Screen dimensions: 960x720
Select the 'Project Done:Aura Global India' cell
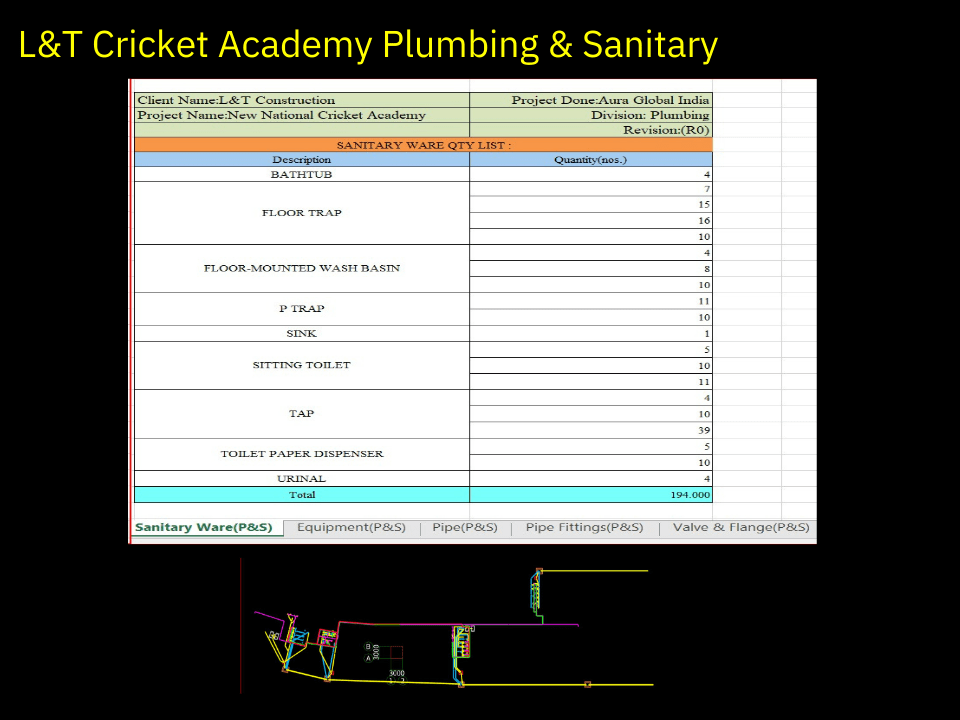(x=591, y=100)
